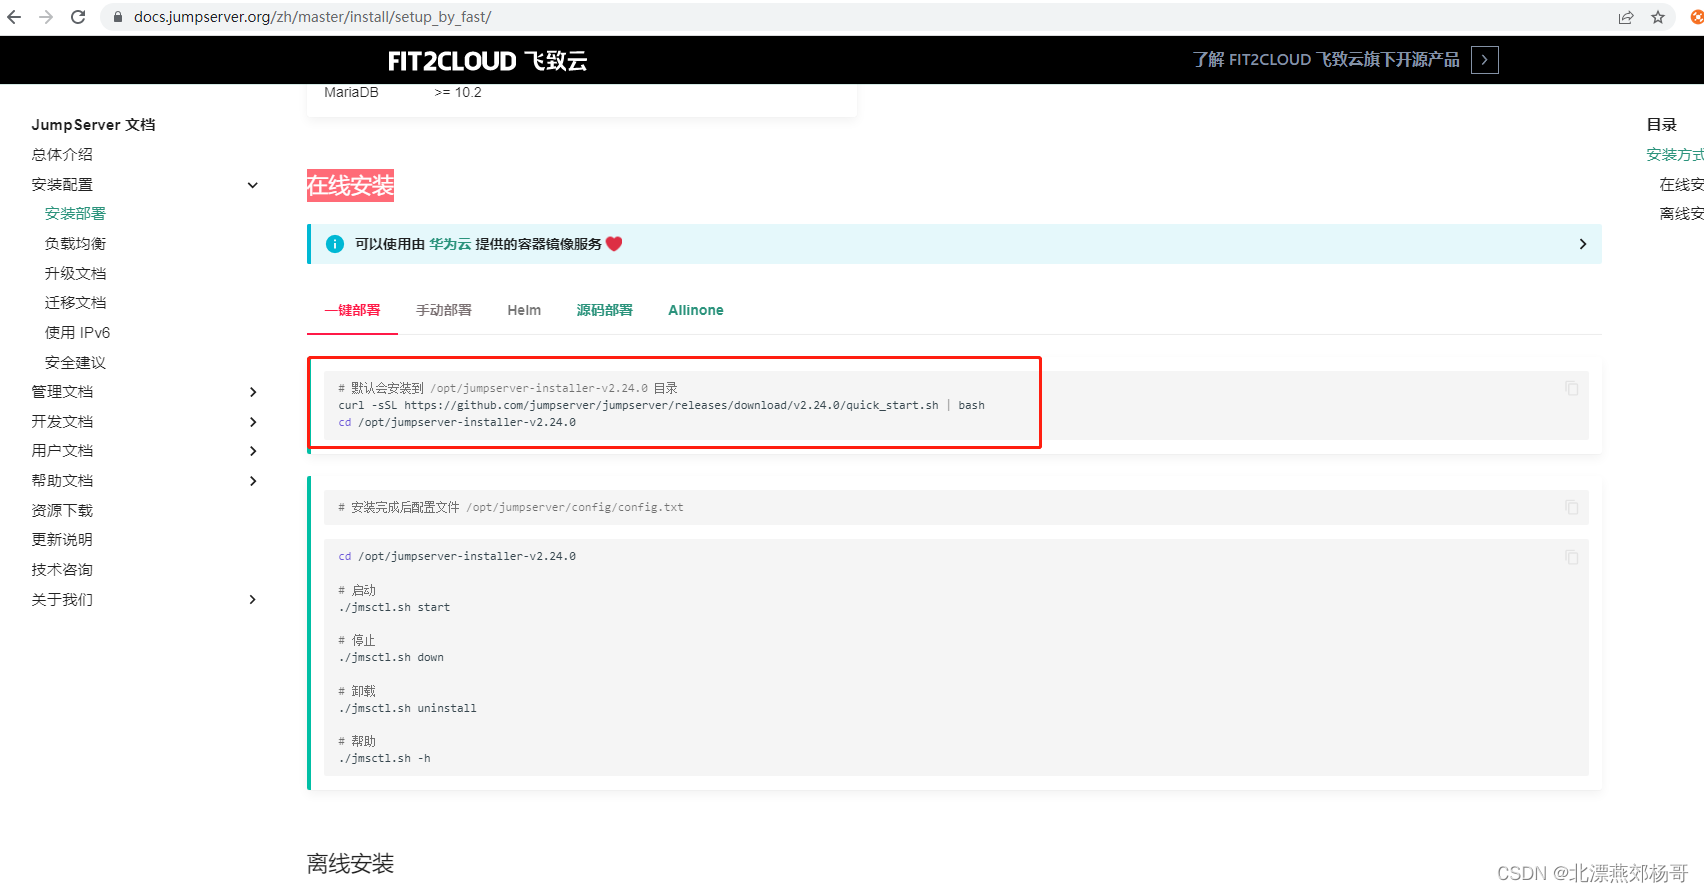Open 使用 IPv6 in the sidebar
Screen dimensions: 1704x893
(x=77, y=333)
